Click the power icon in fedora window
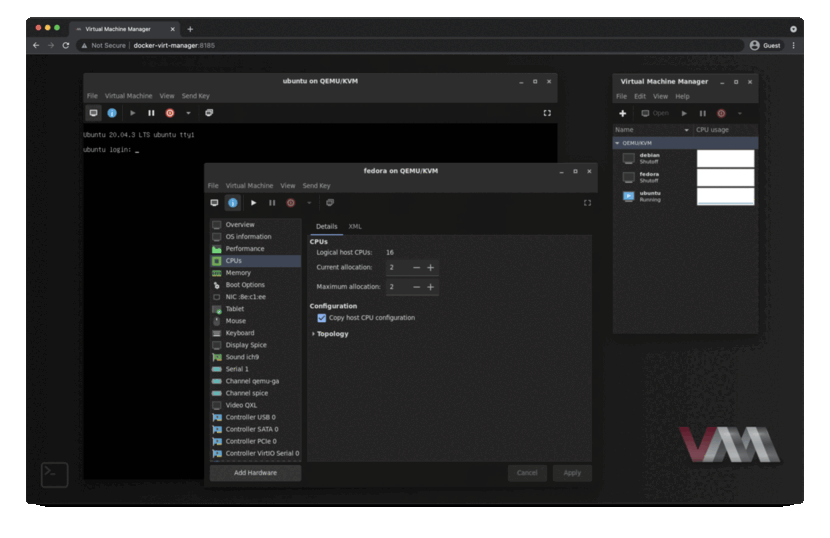This screenshot has height=538, width=830. click(x=291, y=203)
